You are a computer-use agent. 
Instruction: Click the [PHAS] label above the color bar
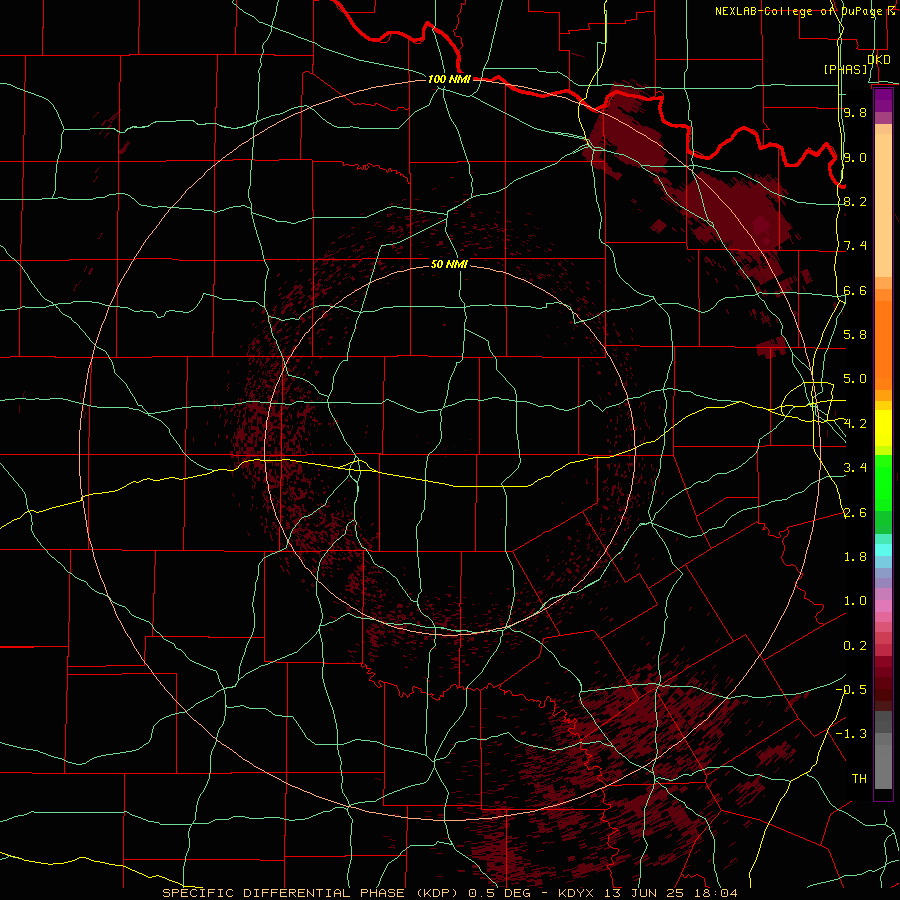tap(845, 69)
